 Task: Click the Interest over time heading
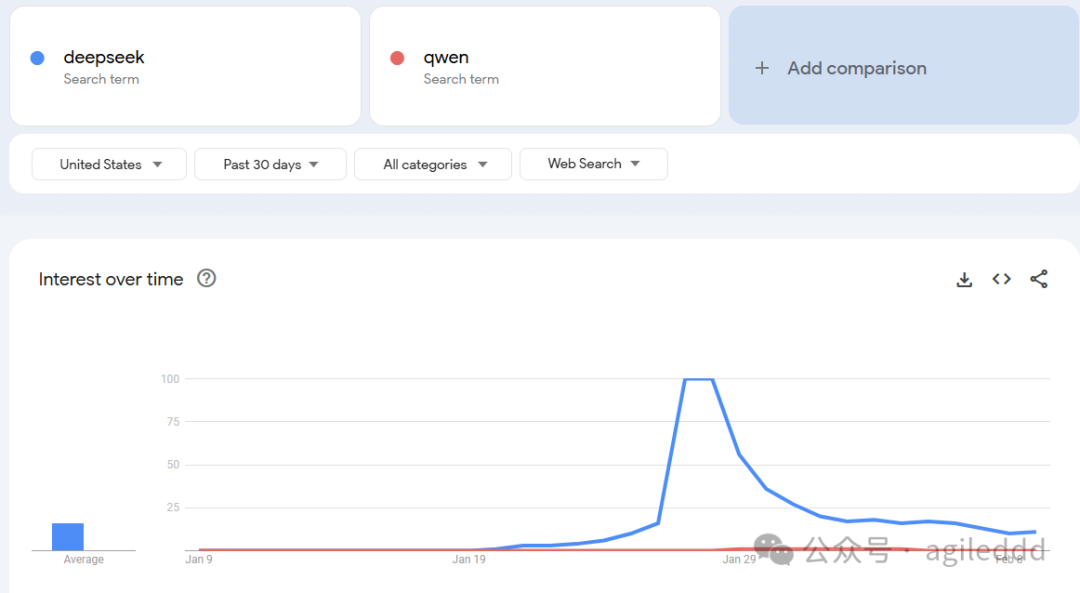coord(111,279)
